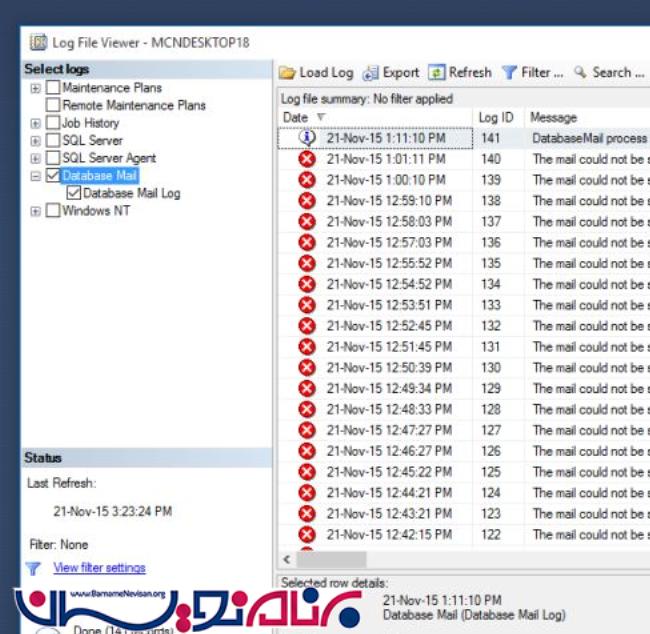The width and height of the screenshot is (650, 634).
Task: Click the Last Refresh time 3:23:24 PM
Action: point(141,511)
